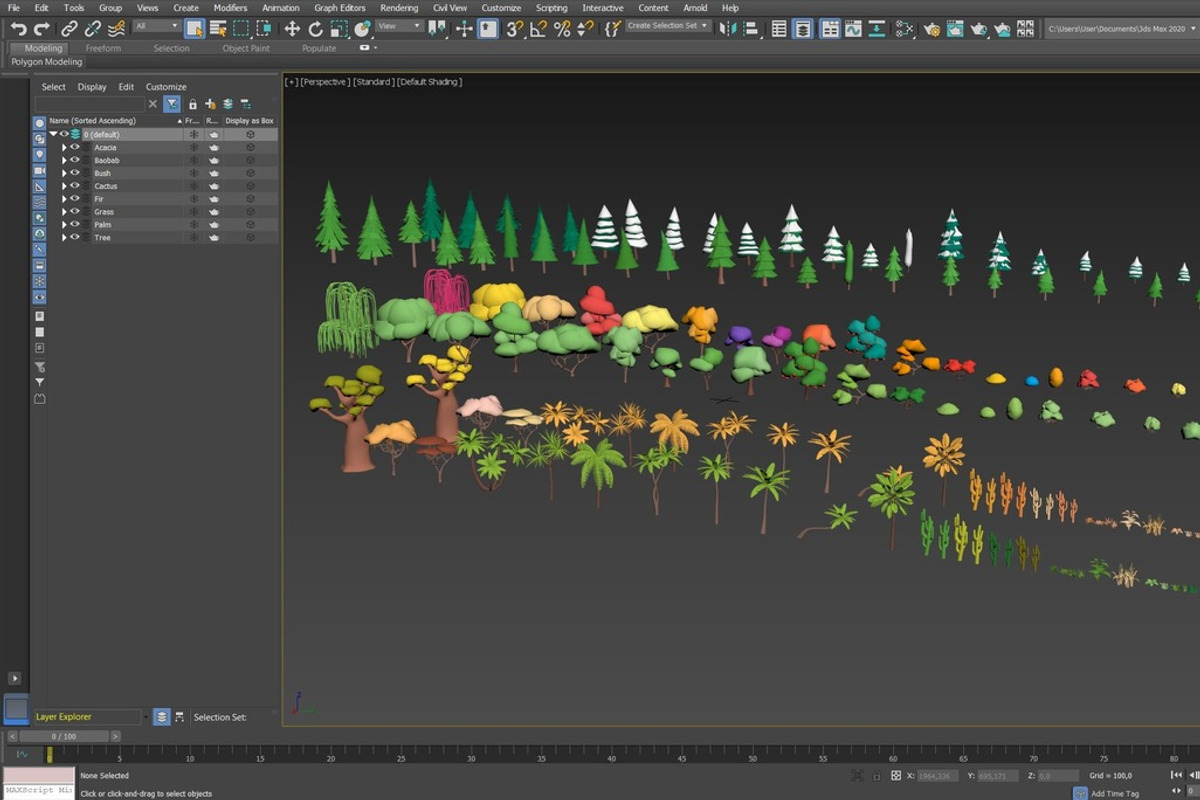The height and width of the screenshot is (800, 1200).
Task: Select the Move tool in toolbar
Action: [x=292, y=29]
